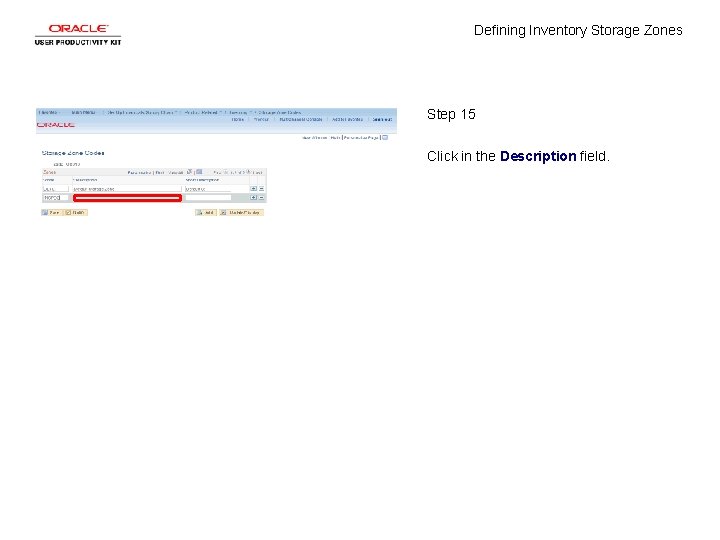Click the Personalize Page link
The height and width of the screenshot is (540, 720).
(x=361, y=138)
